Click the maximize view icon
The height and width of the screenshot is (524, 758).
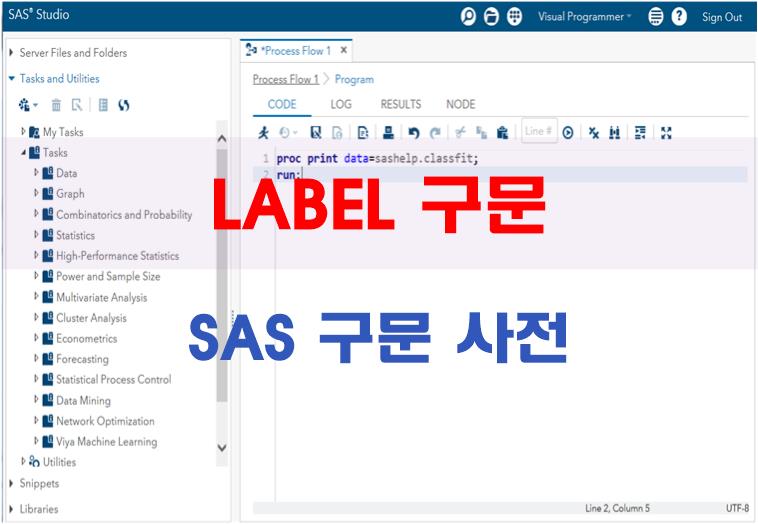tap(666, 132)
